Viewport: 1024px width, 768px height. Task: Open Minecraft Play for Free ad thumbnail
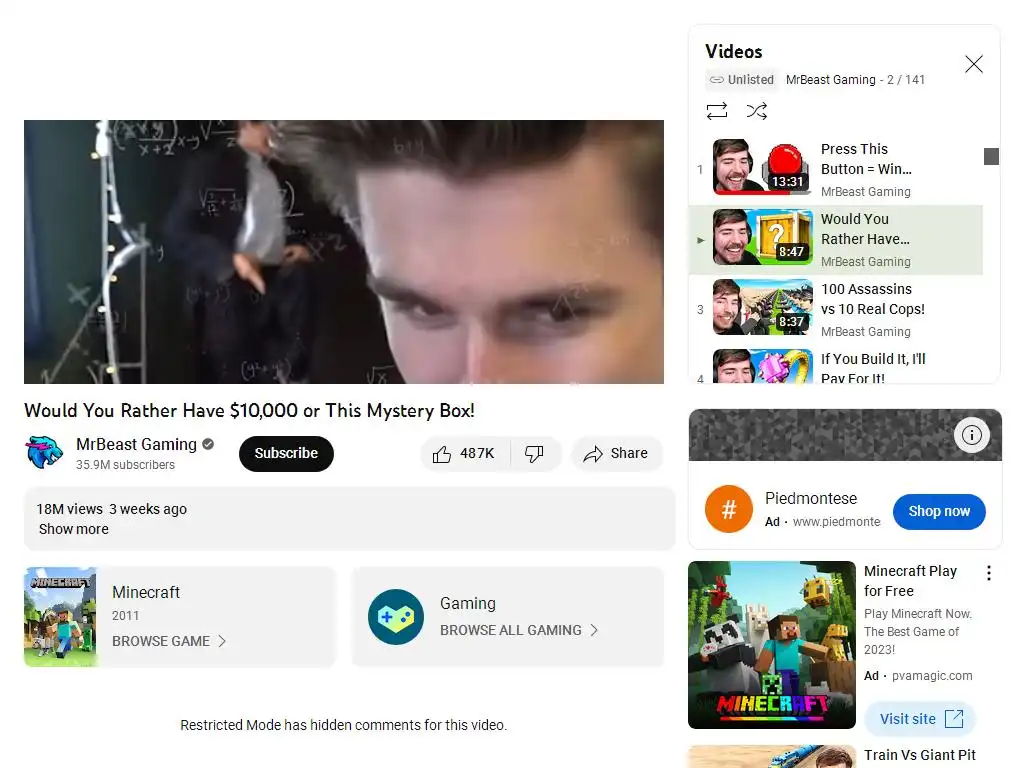[x=772, y=645]
